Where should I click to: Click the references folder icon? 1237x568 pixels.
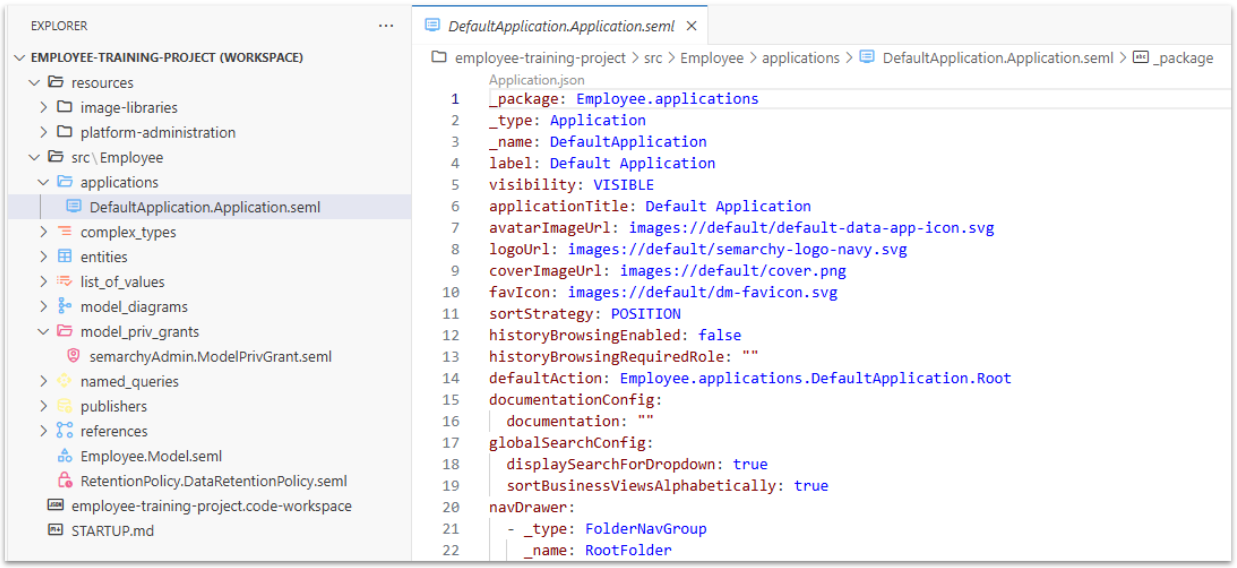[x=65, y=431]
